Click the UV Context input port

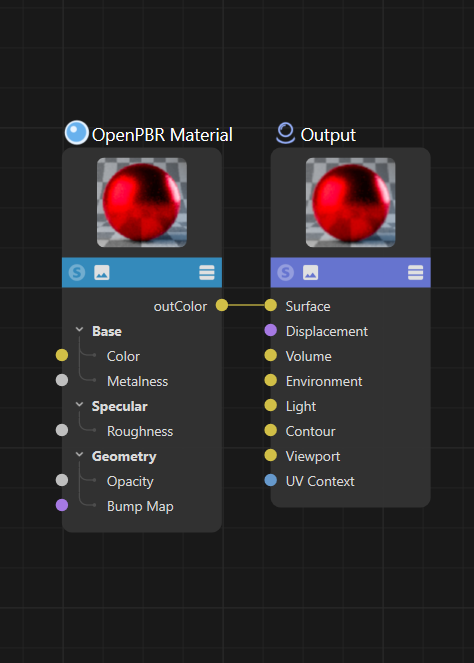271,480
